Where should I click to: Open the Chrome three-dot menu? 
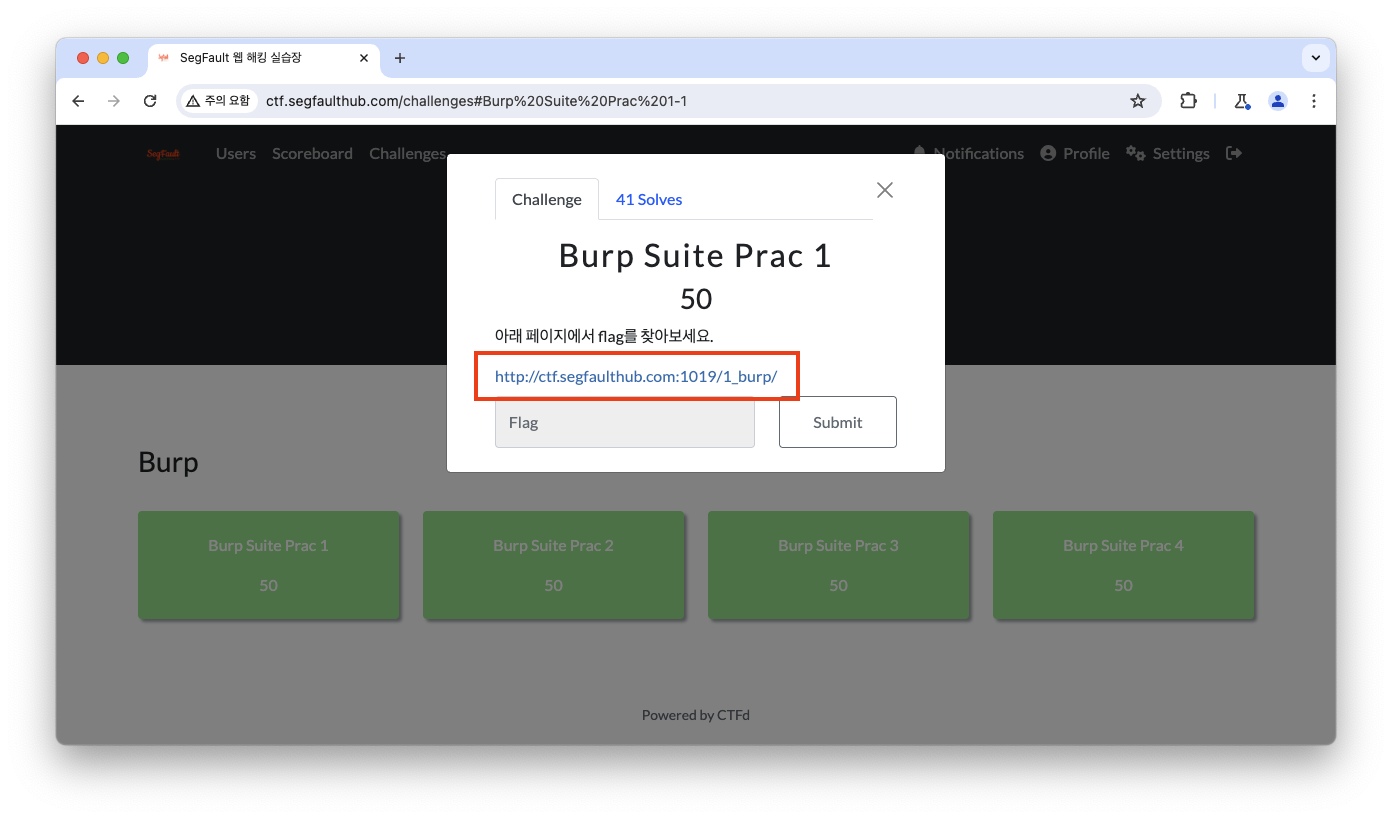point(1314,101)
